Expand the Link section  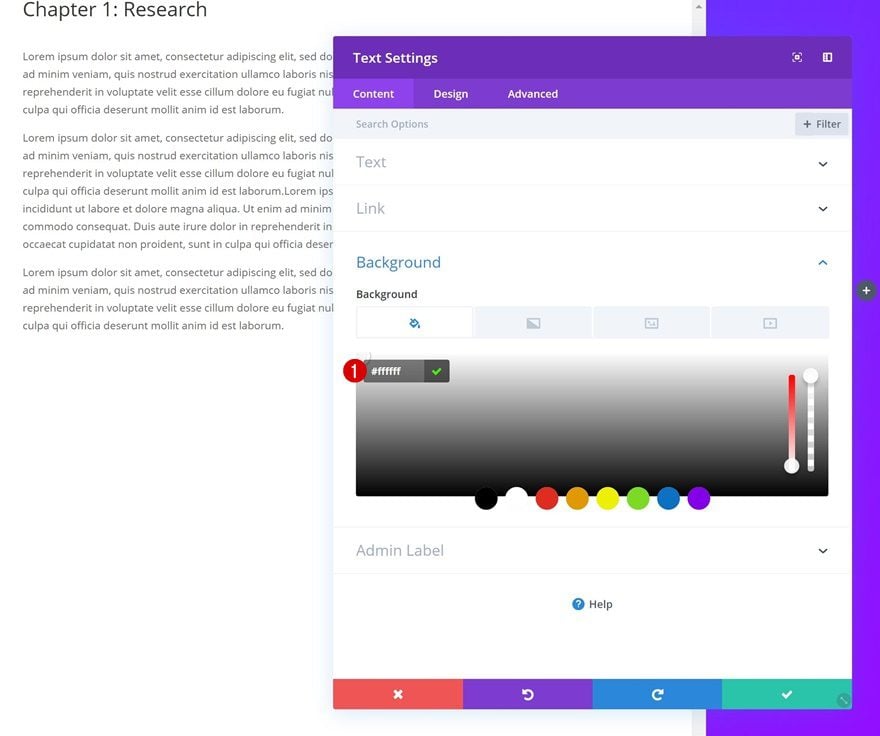[592, 208]
